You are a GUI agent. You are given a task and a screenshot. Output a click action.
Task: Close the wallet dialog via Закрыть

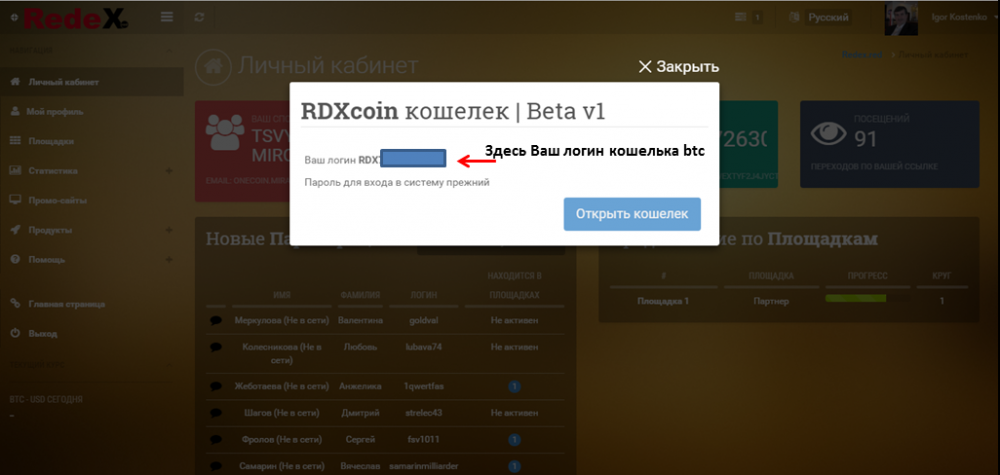pyautogui.click(x=679, y=67)
